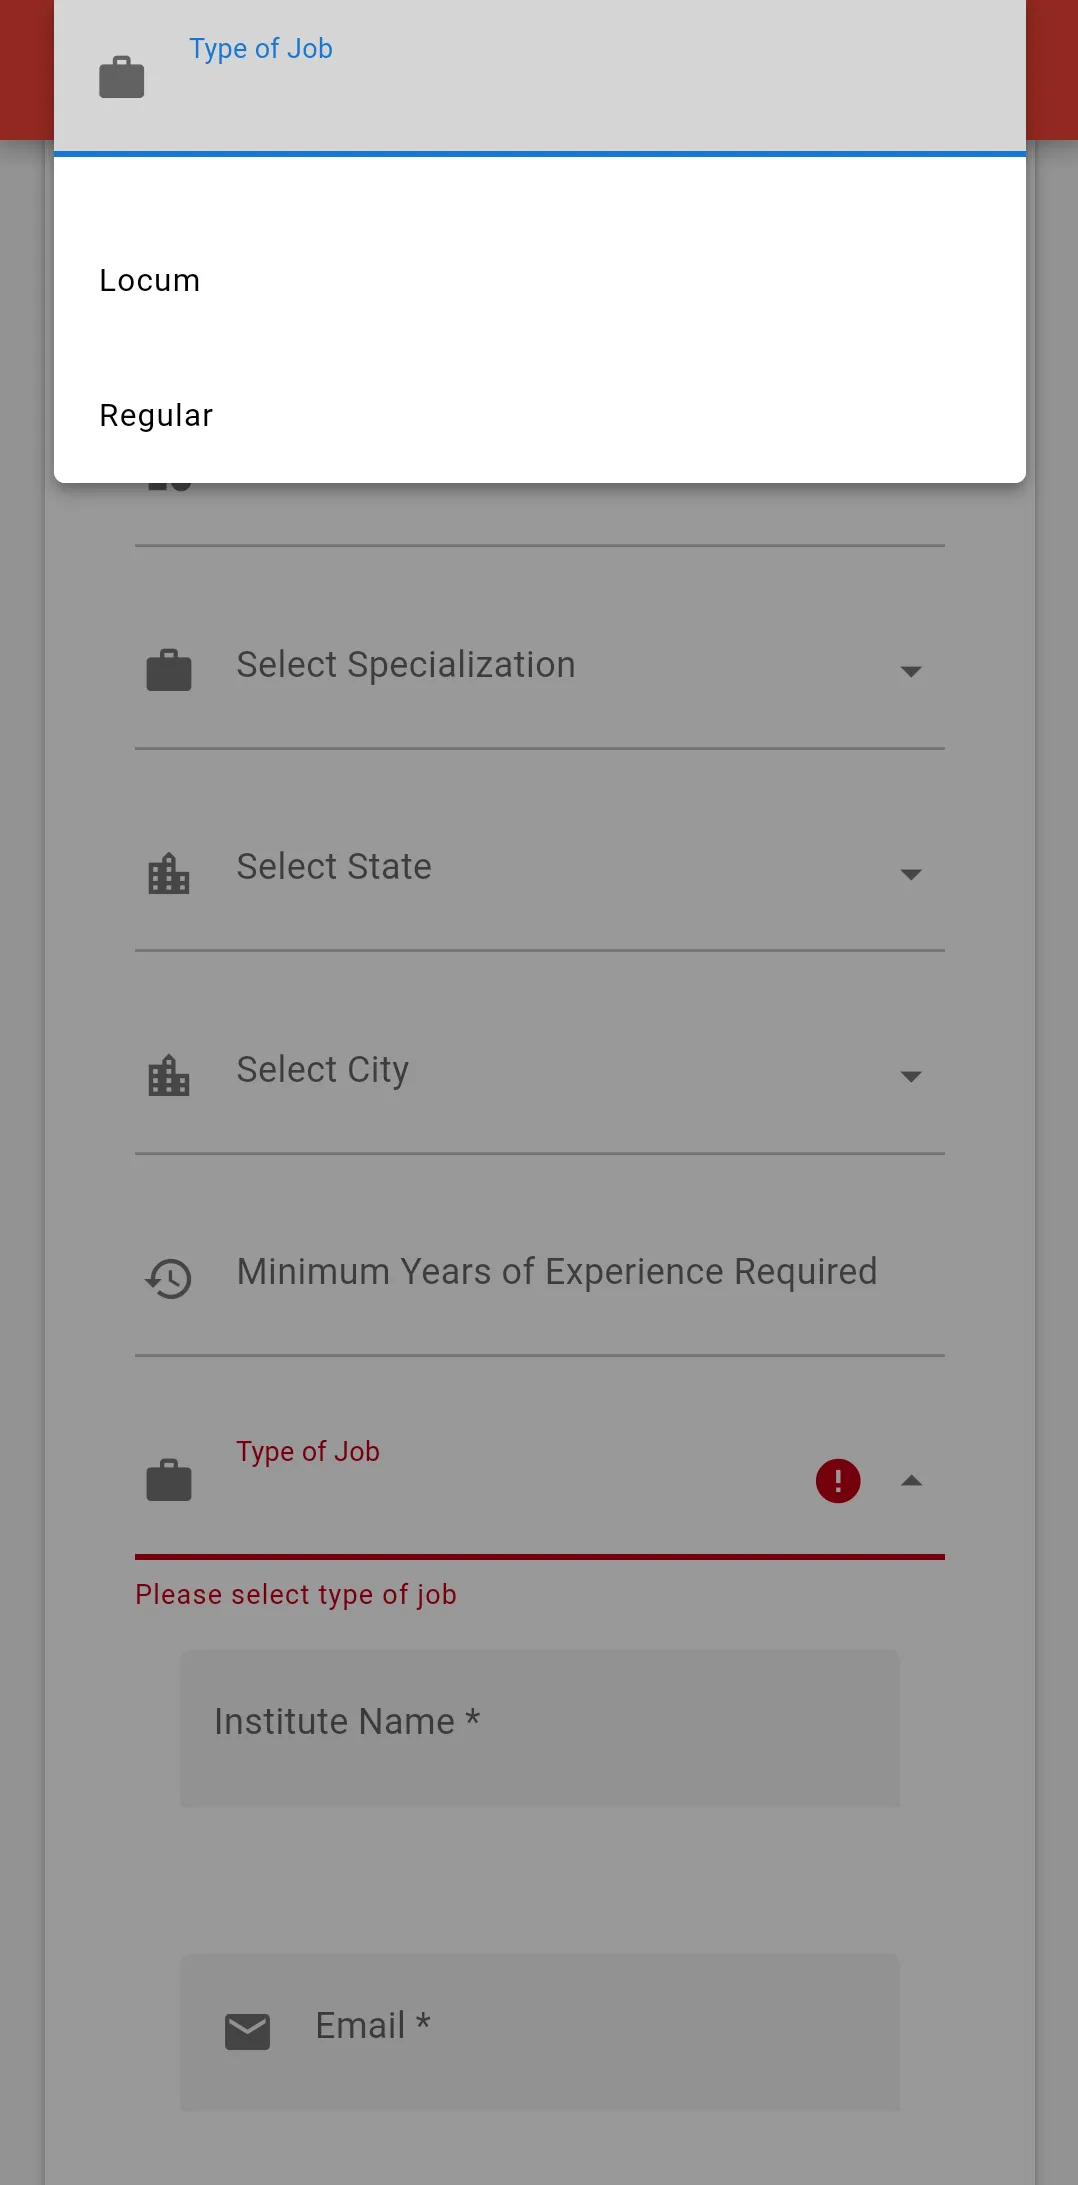1078x2185 pixels.
Task: Click the Select City label text
Action: [x=322, y=1070]
